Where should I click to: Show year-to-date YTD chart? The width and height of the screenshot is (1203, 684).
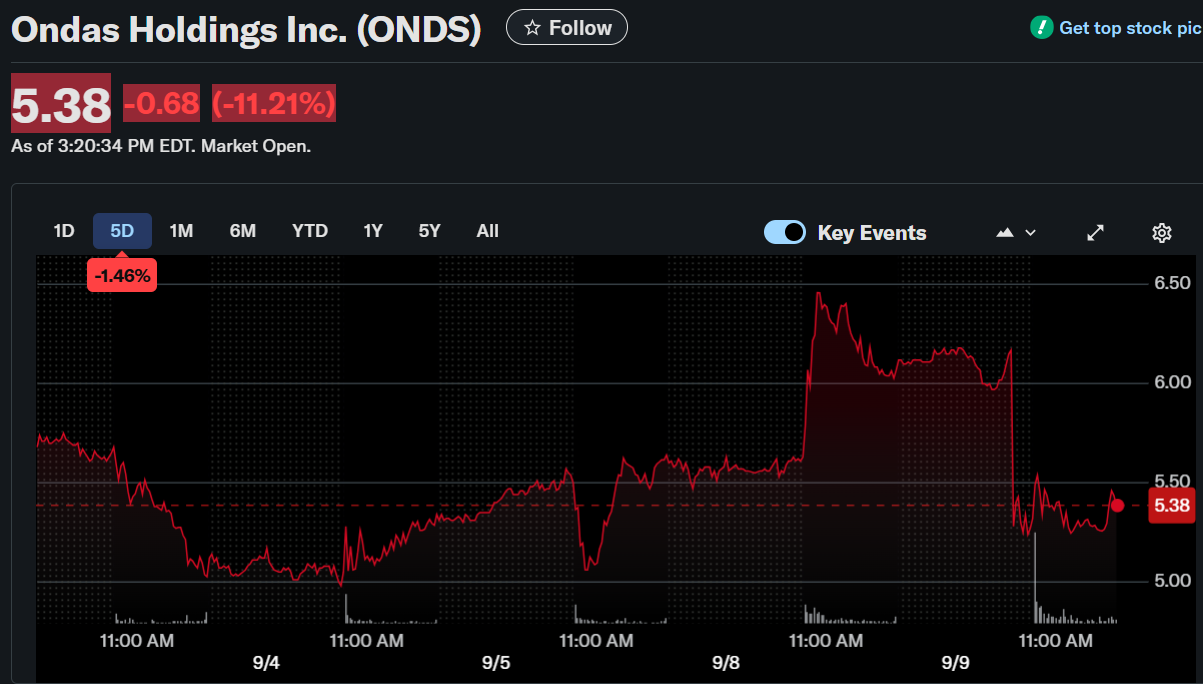click(310, 231)
